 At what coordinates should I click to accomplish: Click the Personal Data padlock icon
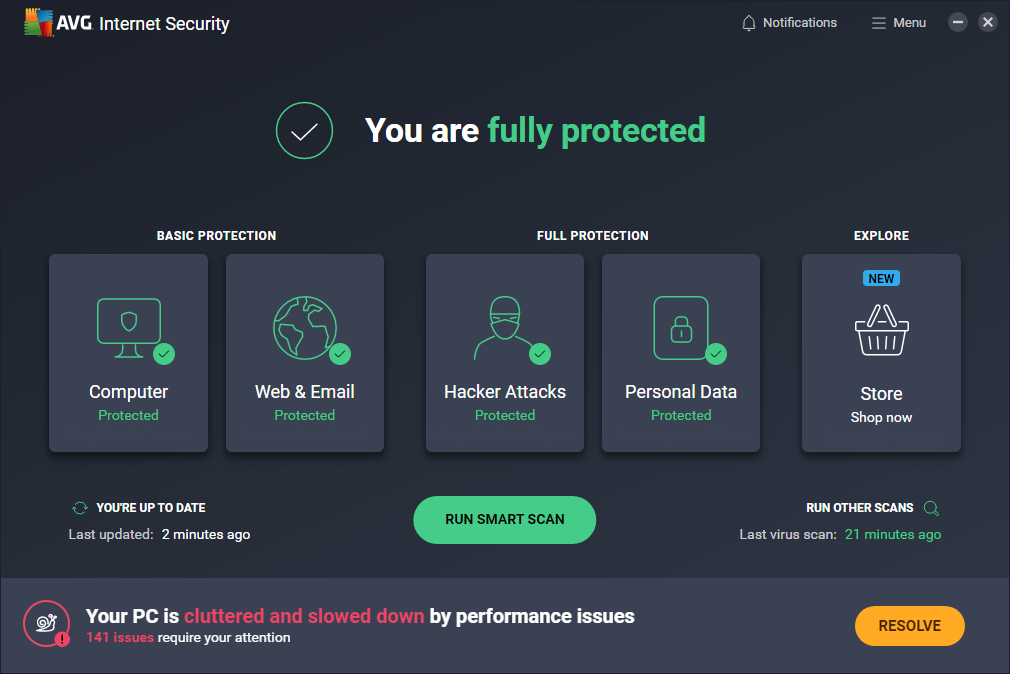click(x=680, y=325)
